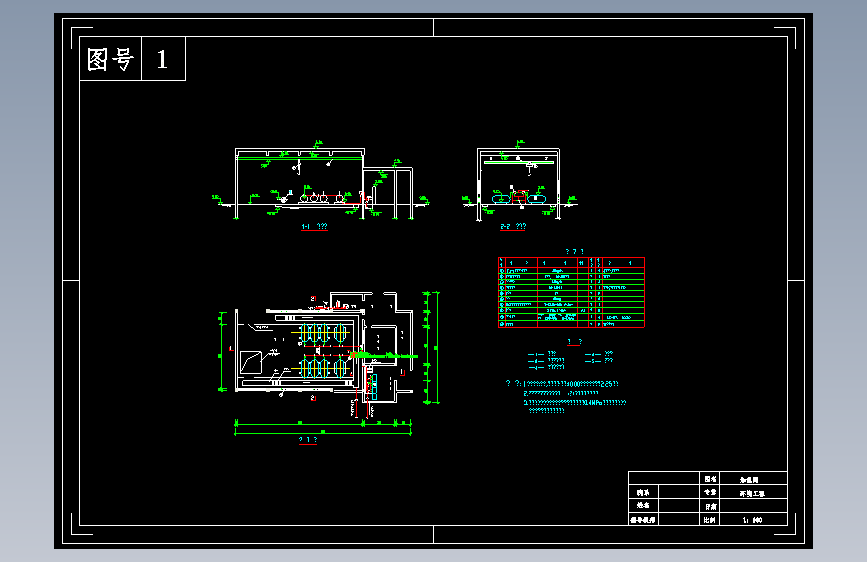The height and width of the screenshot is (562, 867).
Task: Select the floor plan view drawing
Action: (x=330, y=363)
